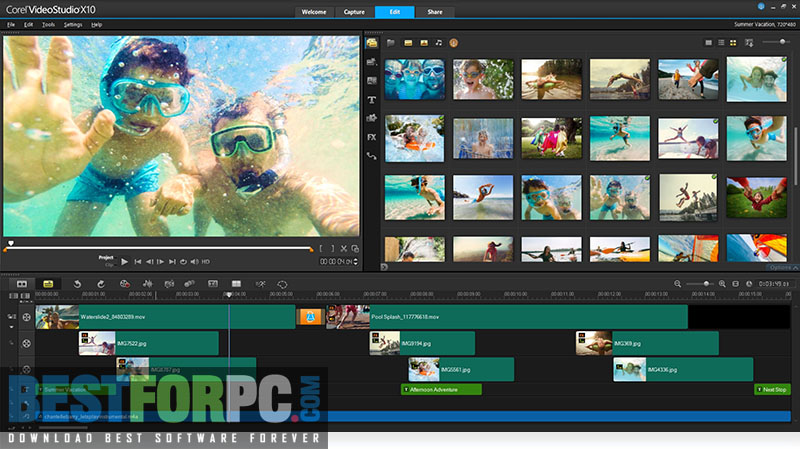Open the Multi-Camera Editor grid icon
The image size is (800, 449).
click(236, 284)
